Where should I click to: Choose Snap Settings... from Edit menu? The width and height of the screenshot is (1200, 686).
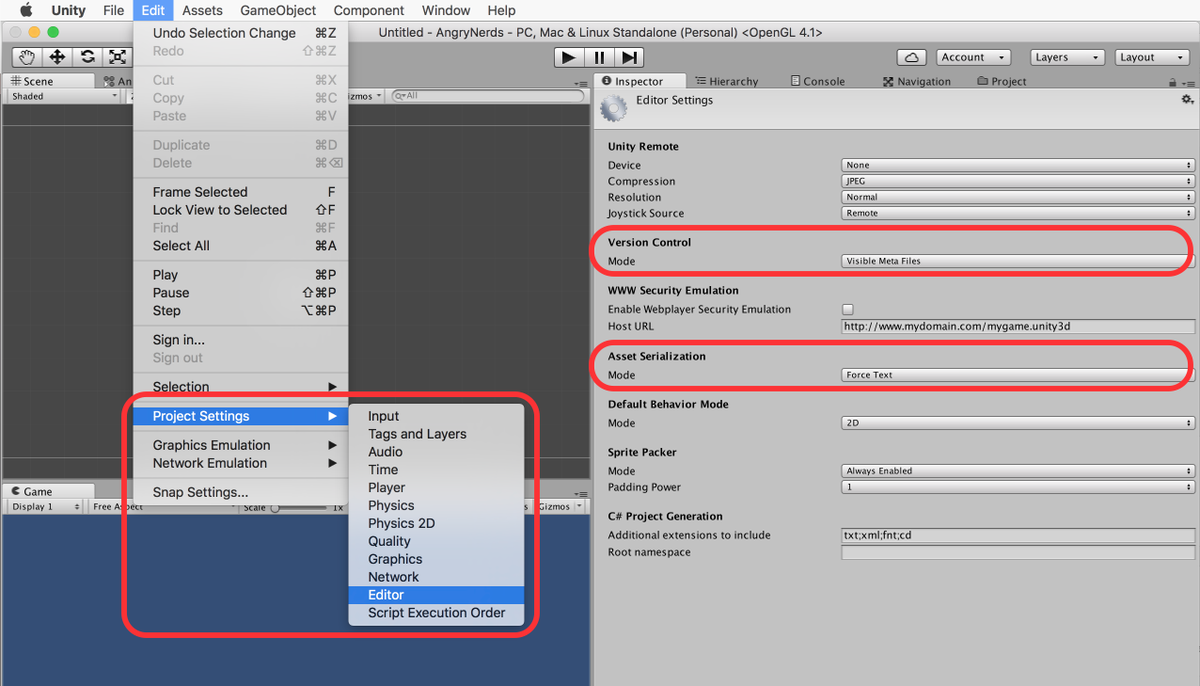pos(241,492)
